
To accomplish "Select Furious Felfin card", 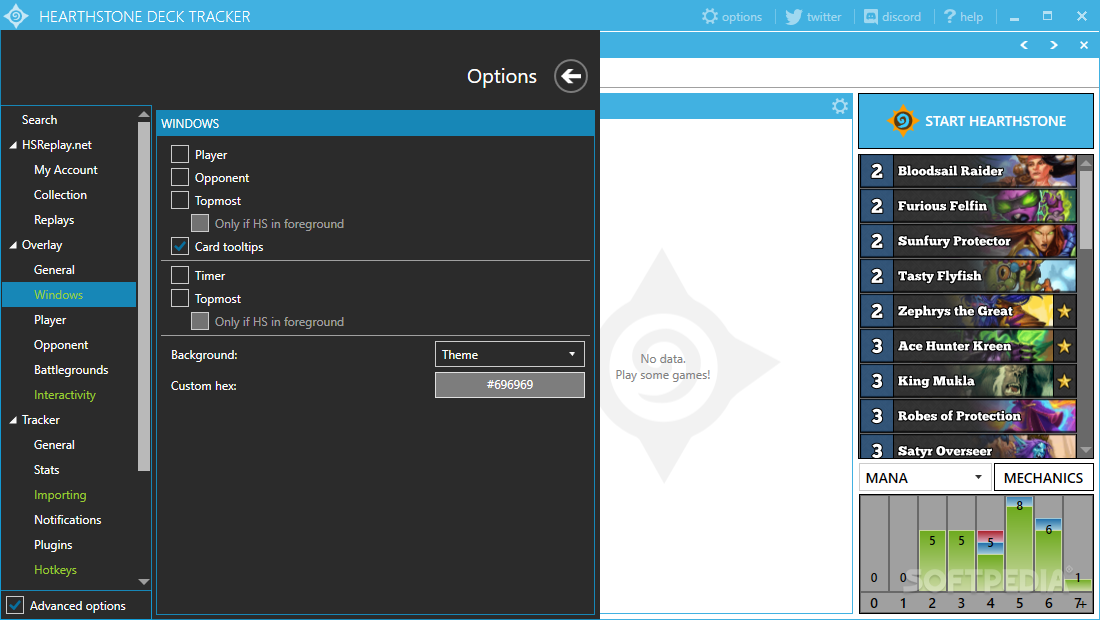I will 968,205.
